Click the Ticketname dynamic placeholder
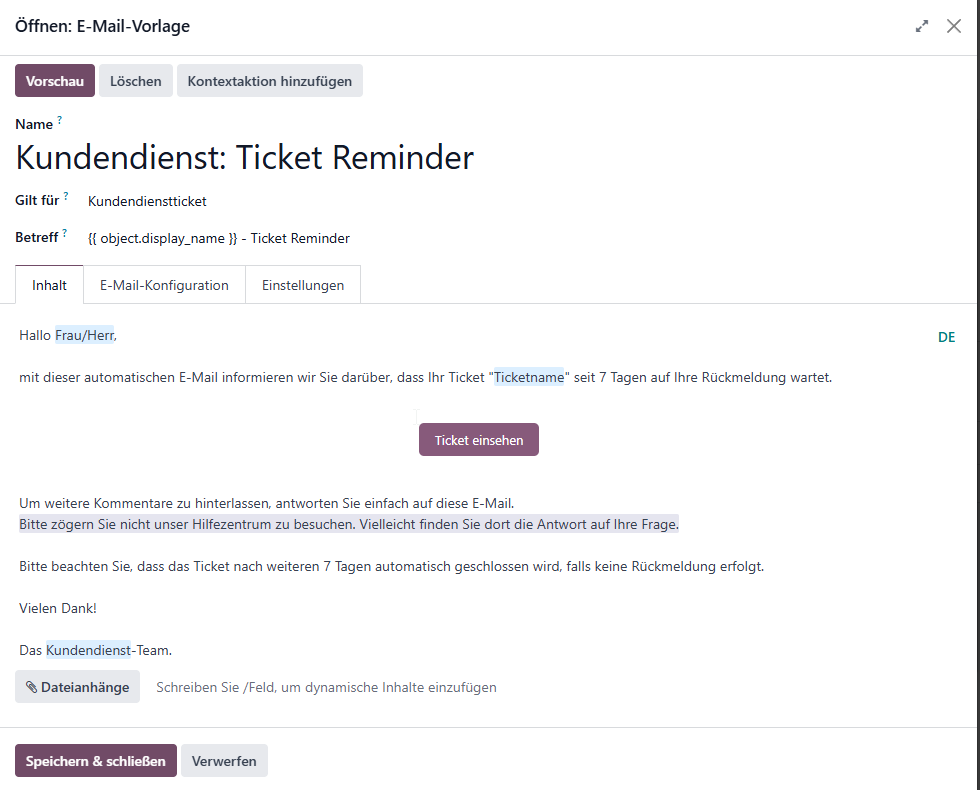Viewport: 980px width, 790px height. 529,378
